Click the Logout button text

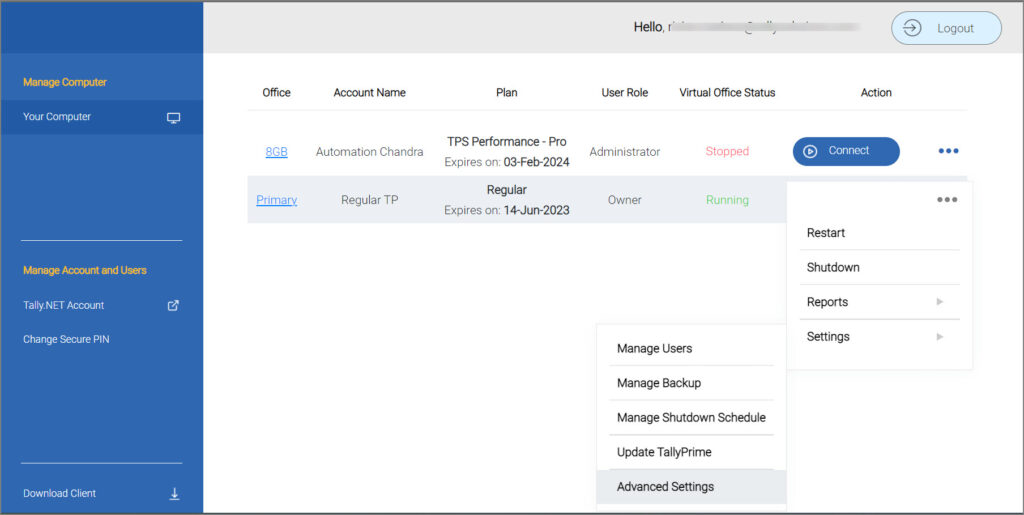coord(955,29)
